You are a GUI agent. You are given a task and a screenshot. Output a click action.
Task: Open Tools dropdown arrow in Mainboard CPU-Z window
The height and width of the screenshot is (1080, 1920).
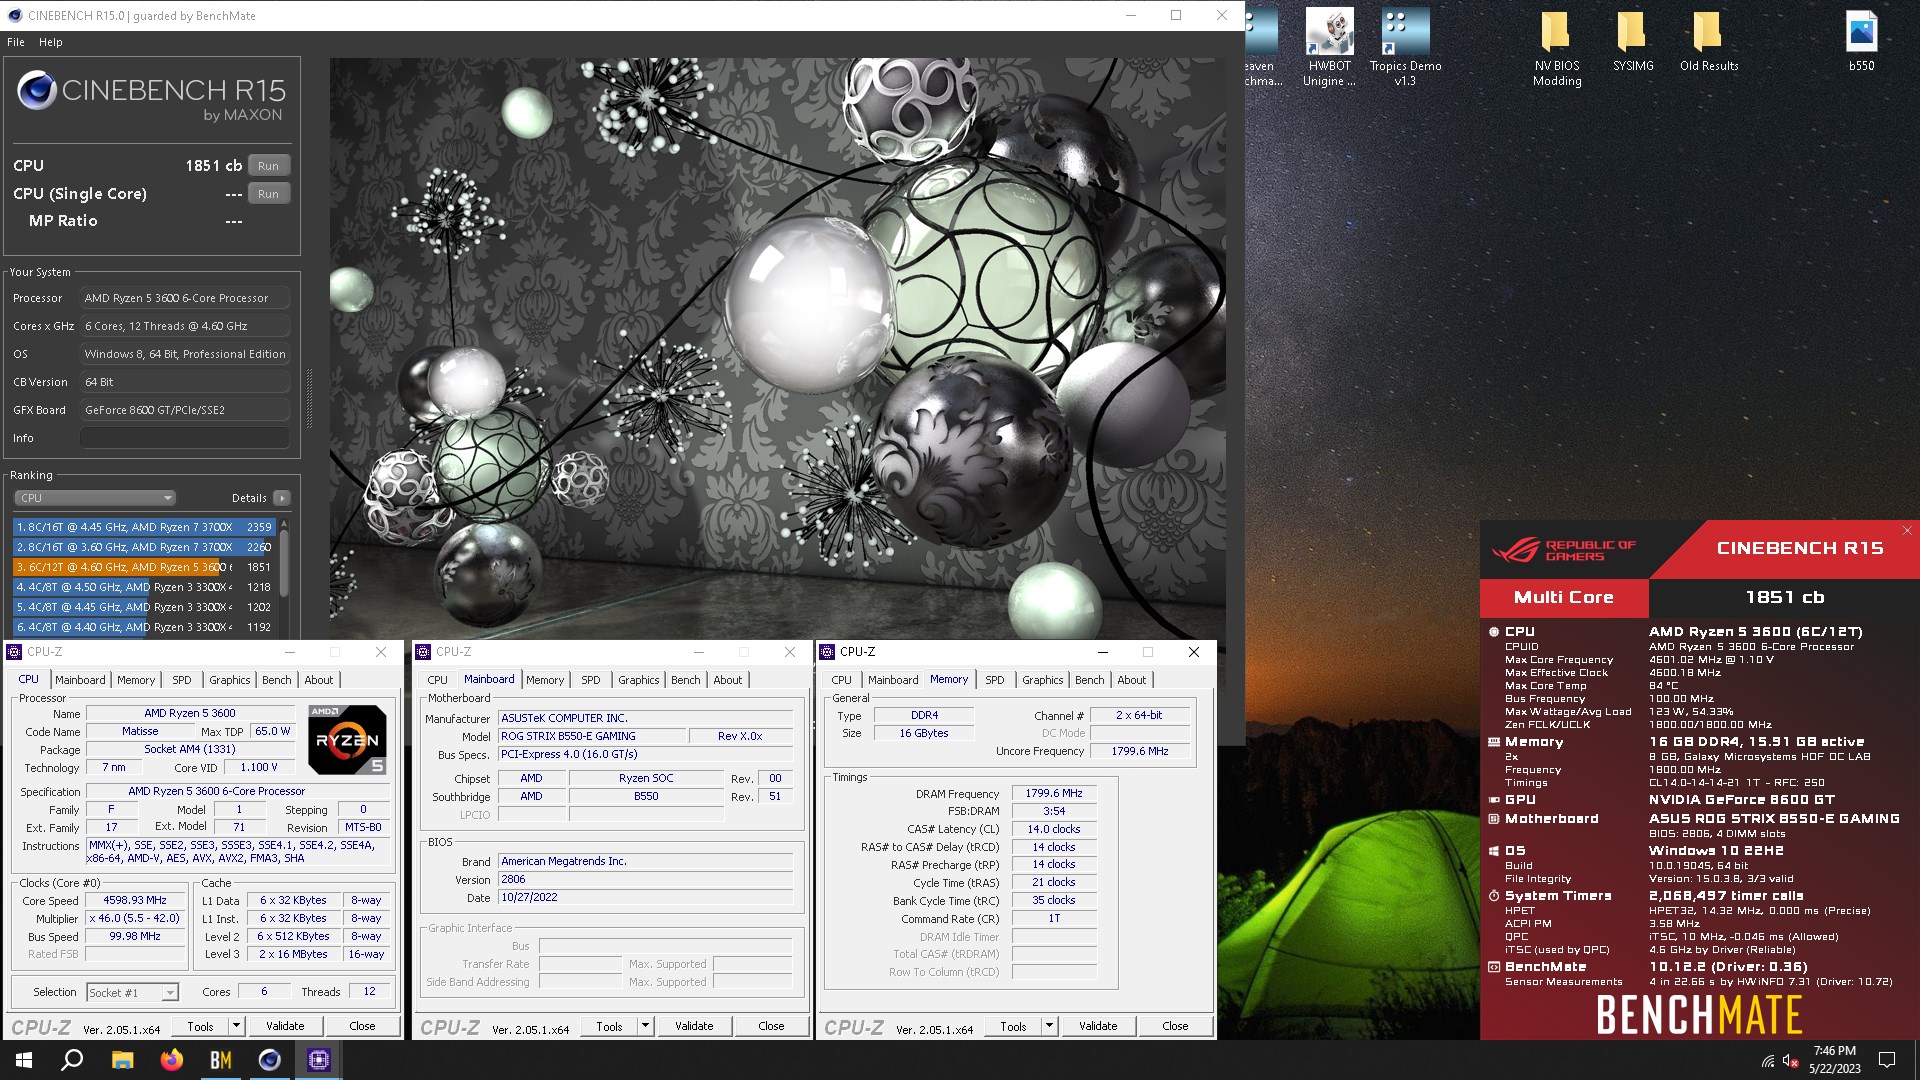(x=645, y=1026)
